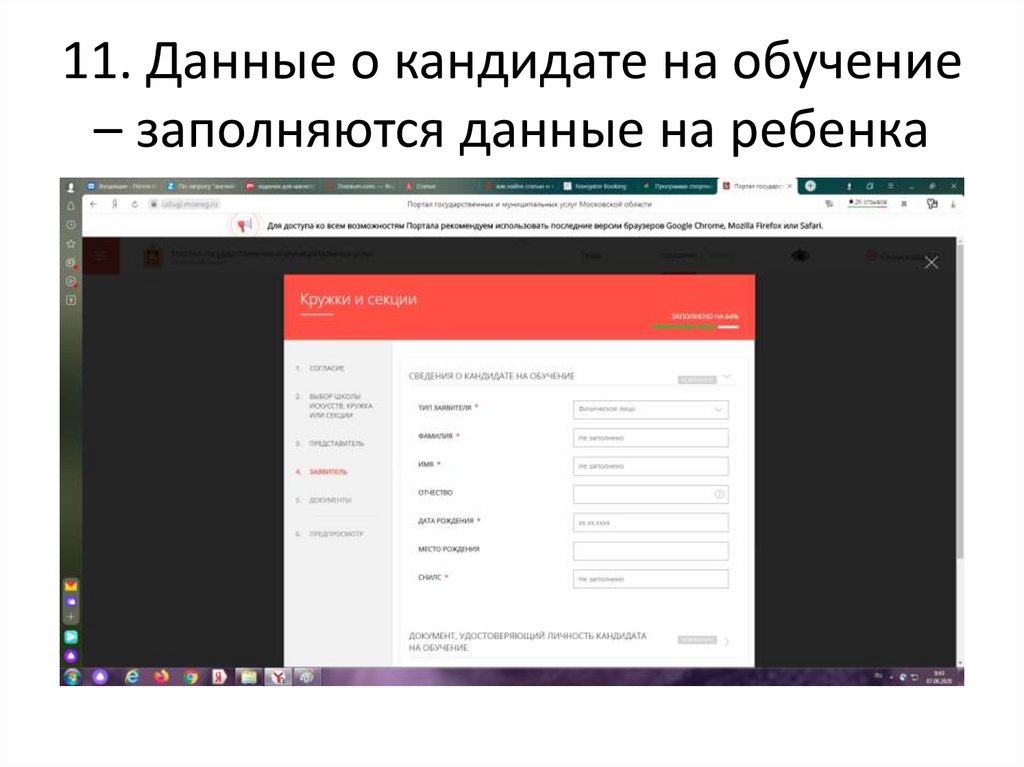Select the Согласие step in the wizard sidebar
Screen dimensions: 1024x767
[x=327, y=369]
